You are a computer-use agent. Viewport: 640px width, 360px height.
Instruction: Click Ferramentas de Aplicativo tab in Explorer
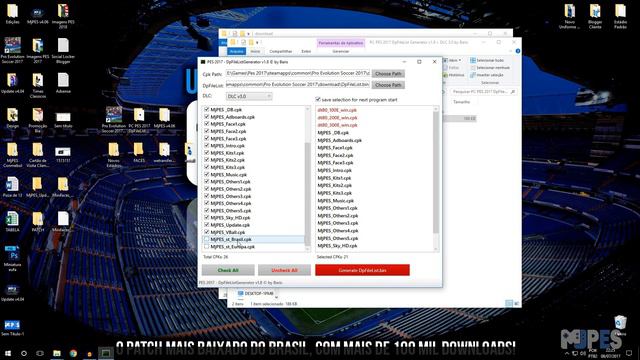tap(341, 43)
